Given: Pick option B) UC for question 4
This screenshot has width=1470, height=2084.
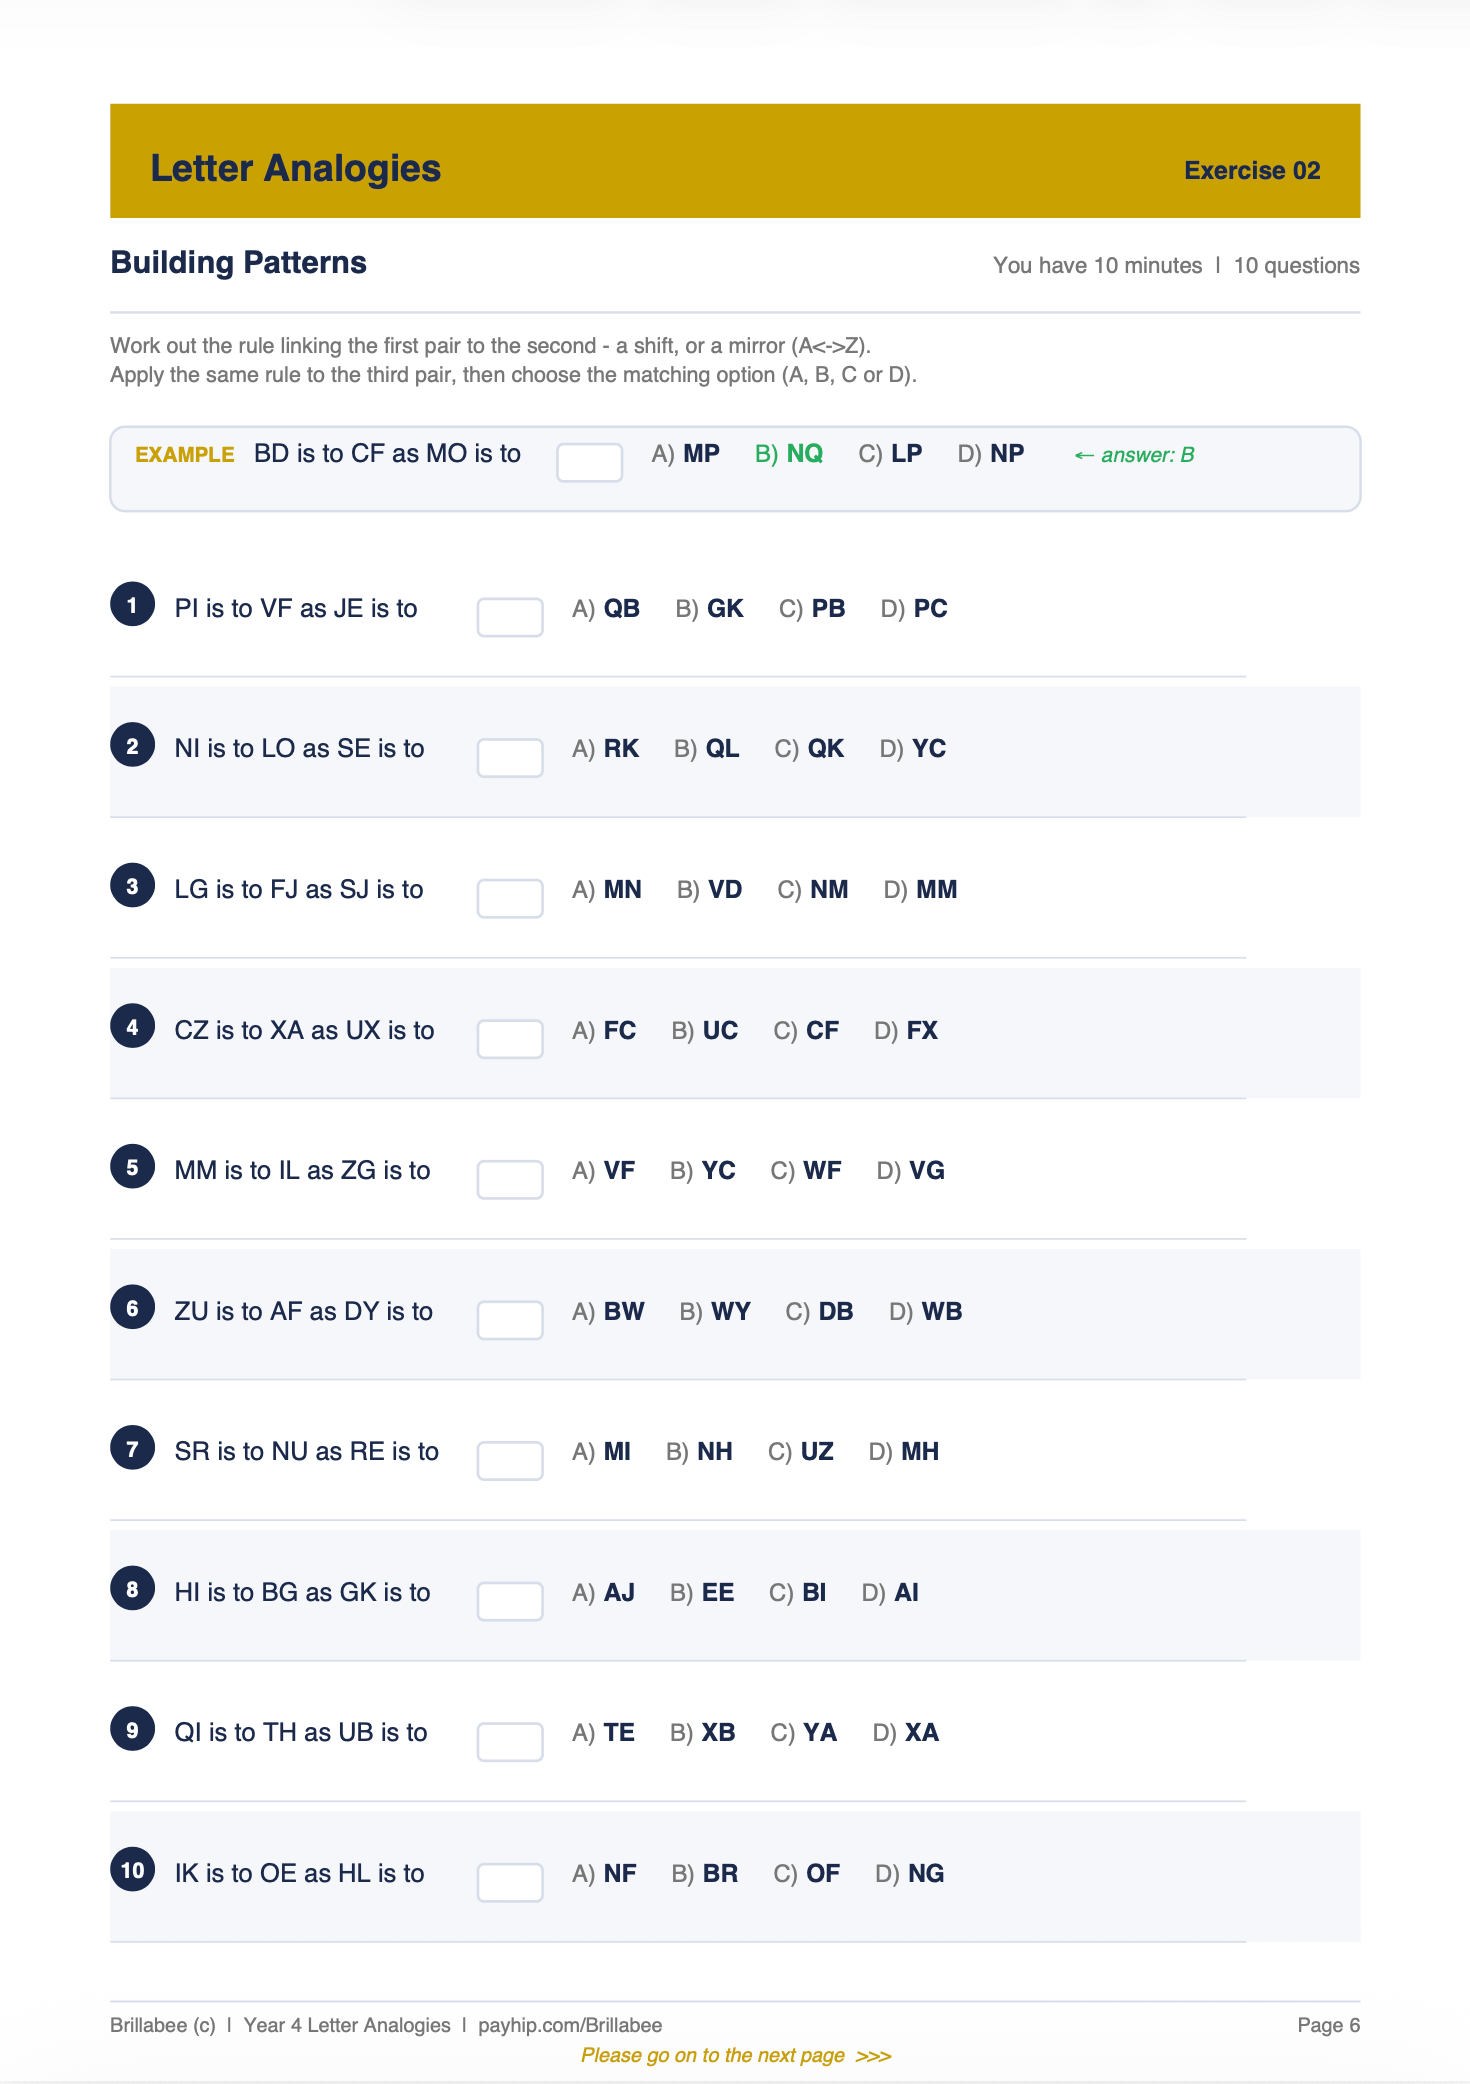Looking at the screenshot, I should pos(705,1030).
